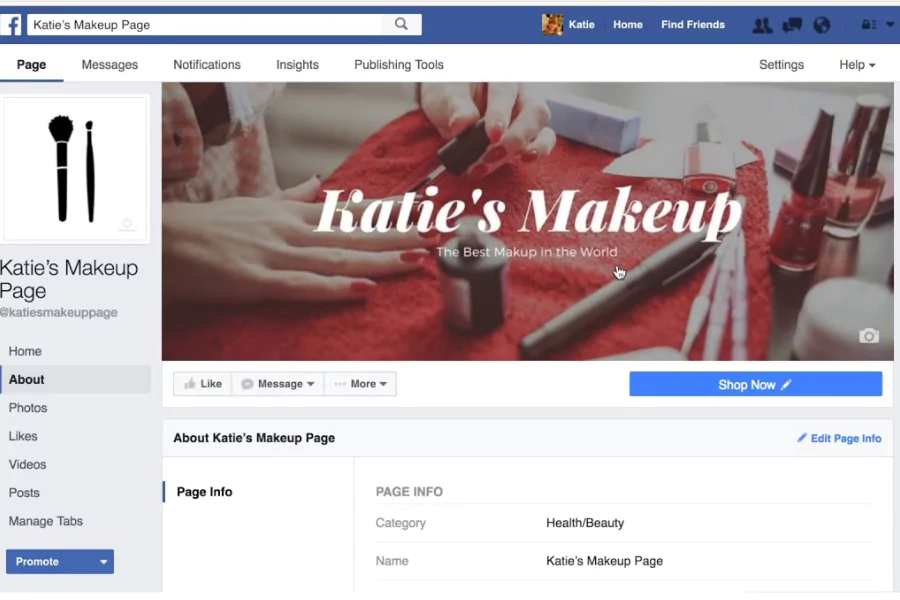Open Posts in the left sidebar
This screenshot has height=600, width=900.
(x=24, y=493)
